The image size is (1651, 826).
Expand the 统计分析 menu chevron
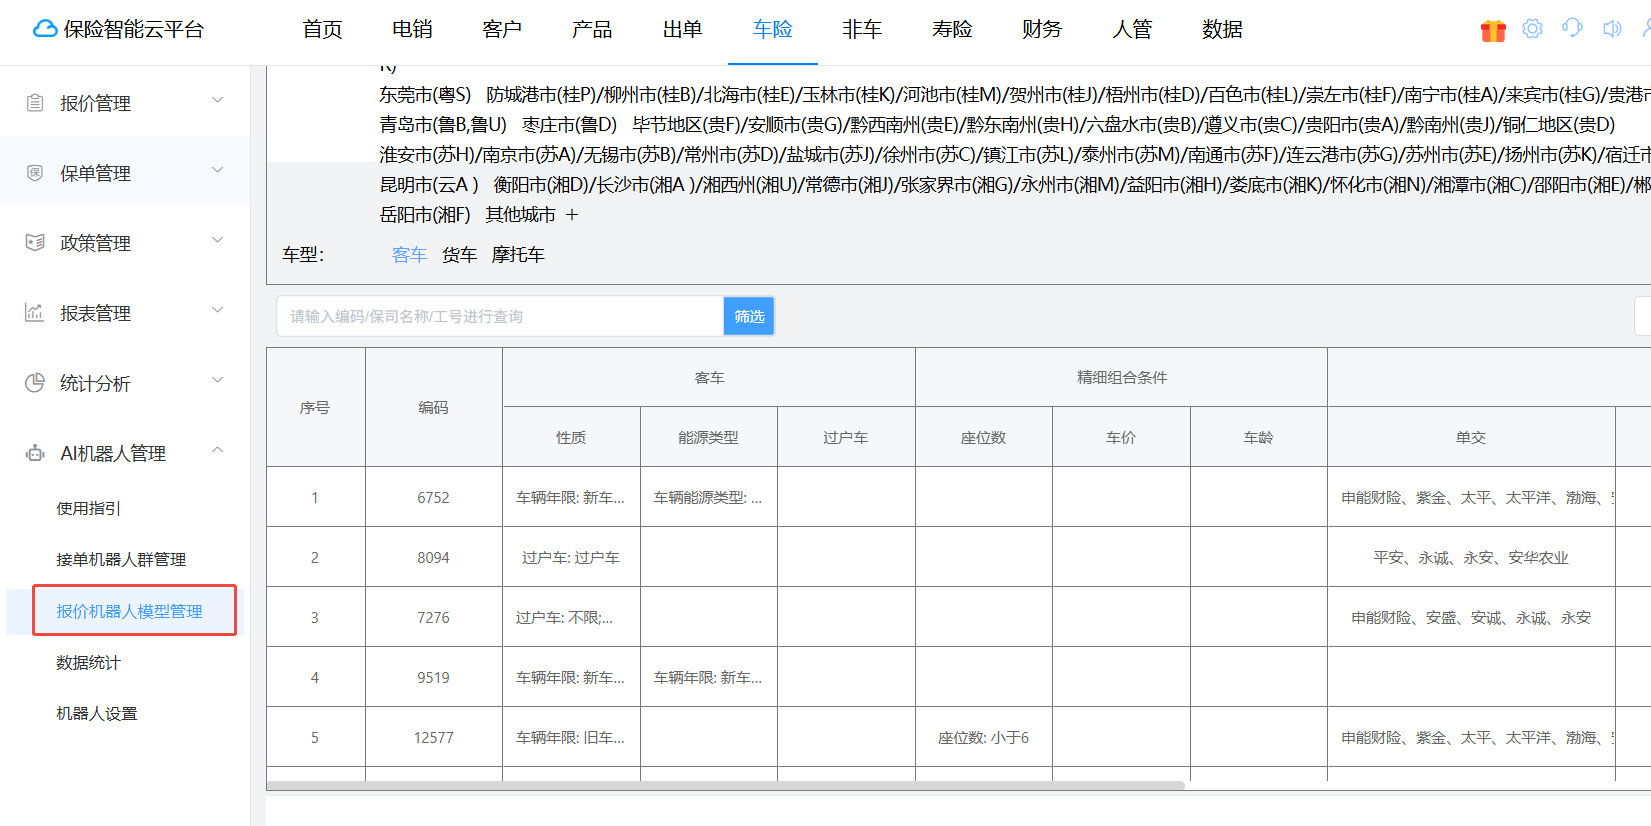point(218,380)
